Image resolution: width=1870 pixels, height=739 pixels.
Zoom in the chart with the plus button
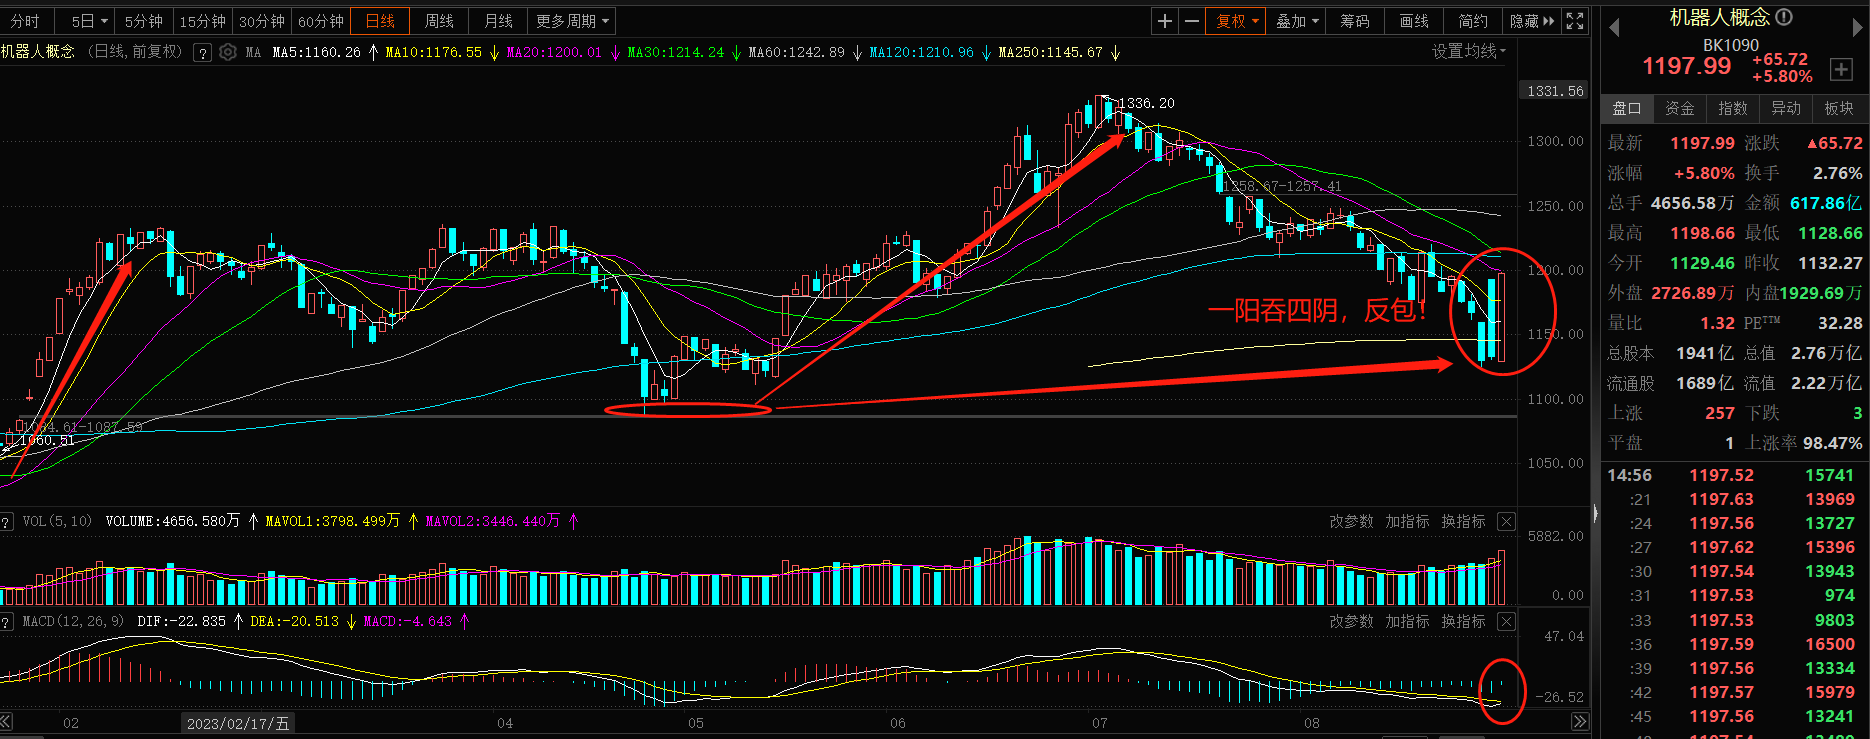[1165, 21]
